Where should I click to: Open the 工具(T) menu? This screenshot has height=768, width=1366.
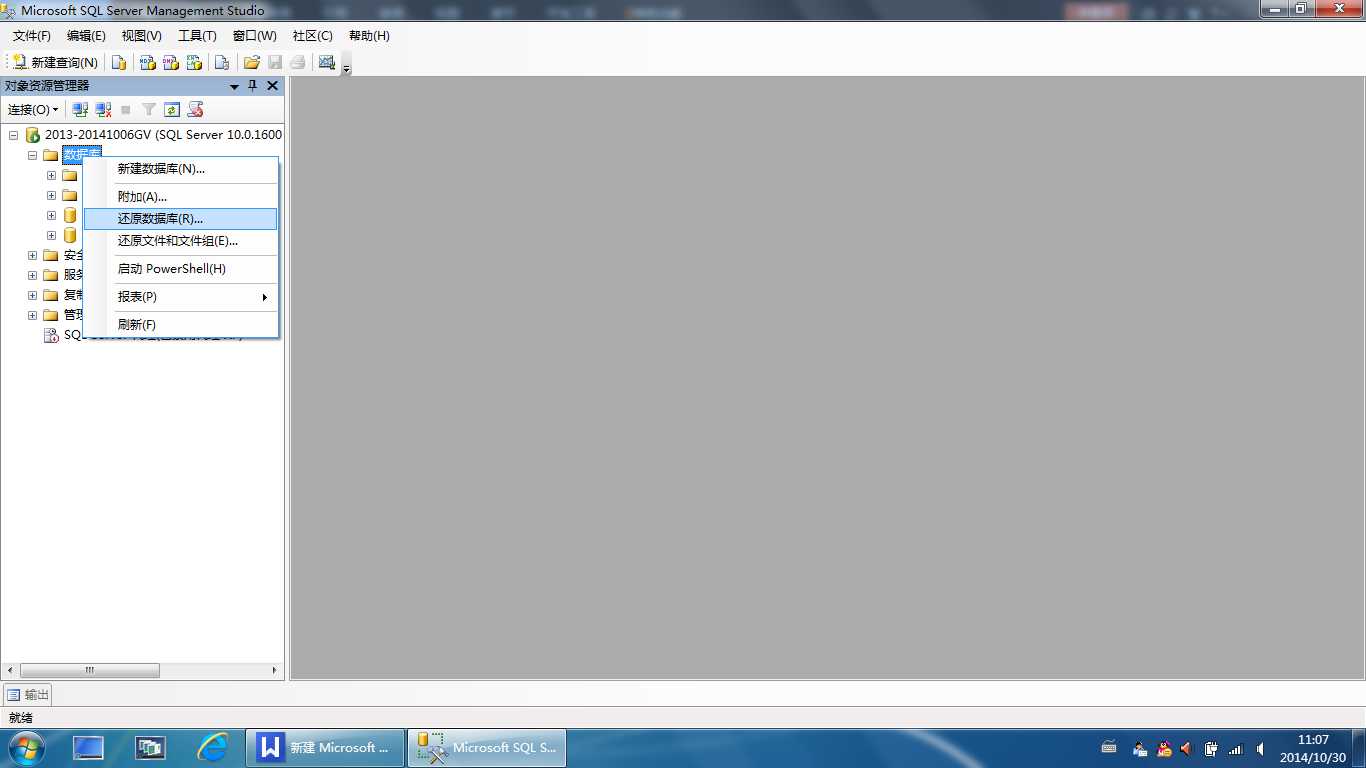[197, 36]
